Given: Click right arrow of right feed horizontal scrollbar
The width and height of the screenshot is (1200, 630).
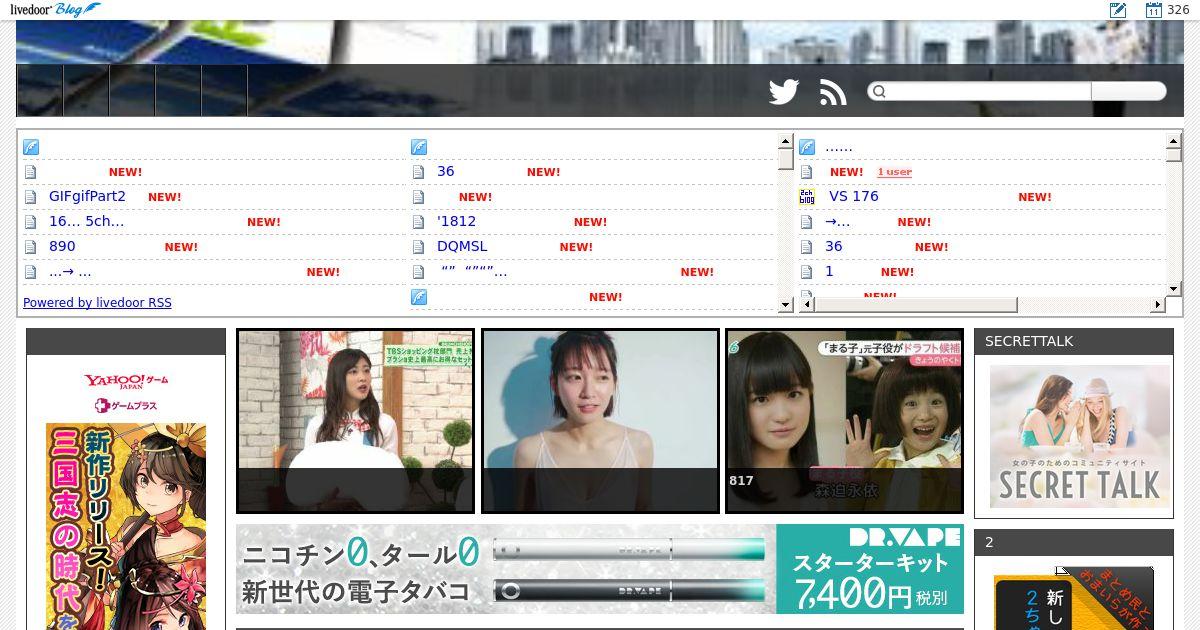Looking at the screenshot, I should [x=1158, y=305].
